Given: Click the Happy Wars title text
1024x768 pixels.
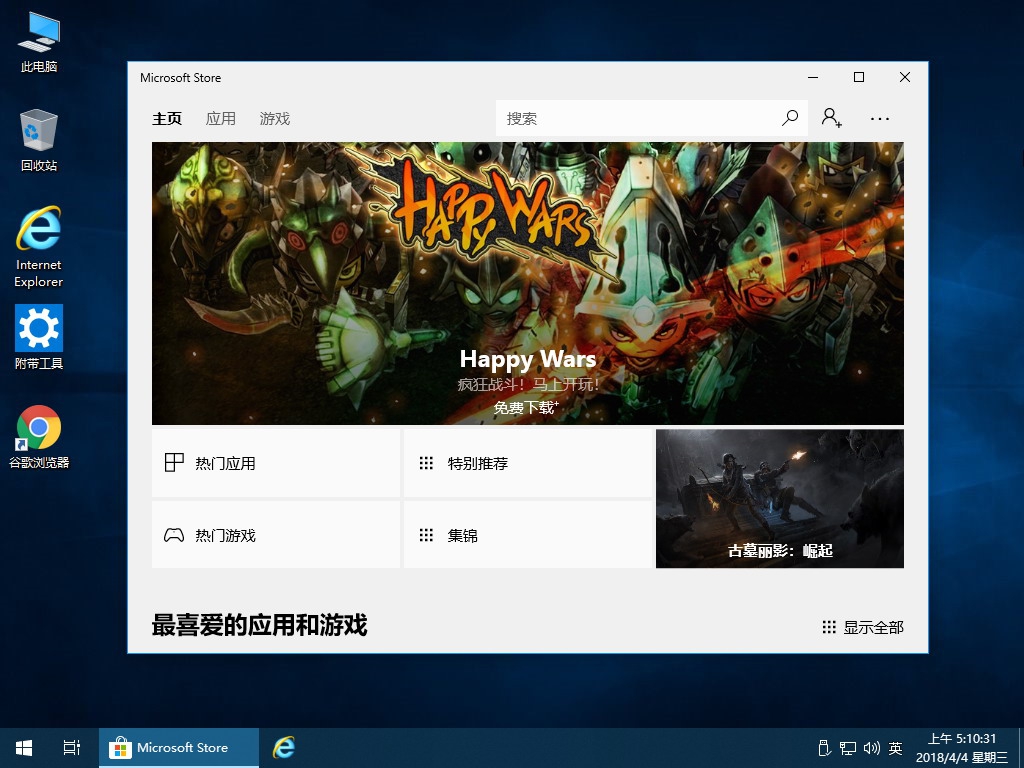Looking at the screenshot, I should (x=528, y=359).
